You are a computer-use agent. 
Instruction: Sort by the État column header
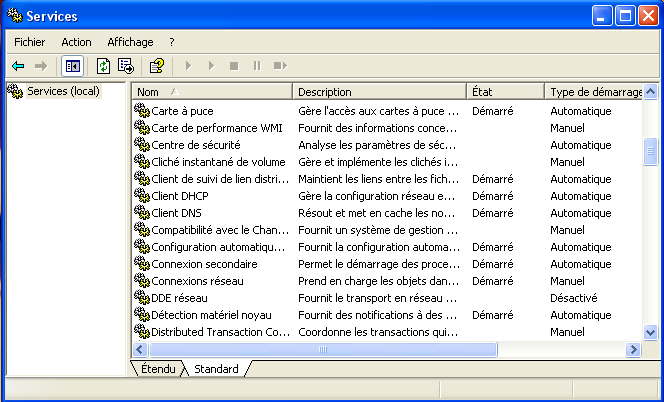[x=506, y=92]
